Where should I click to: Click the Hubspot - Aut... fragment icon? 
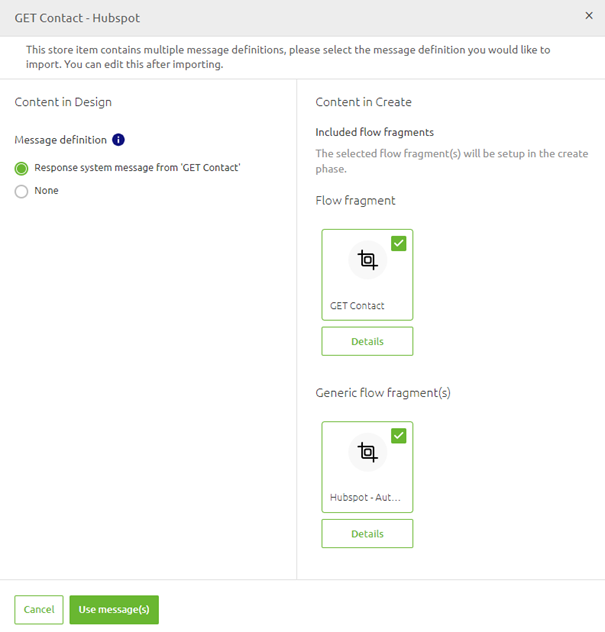coord(368,452)
